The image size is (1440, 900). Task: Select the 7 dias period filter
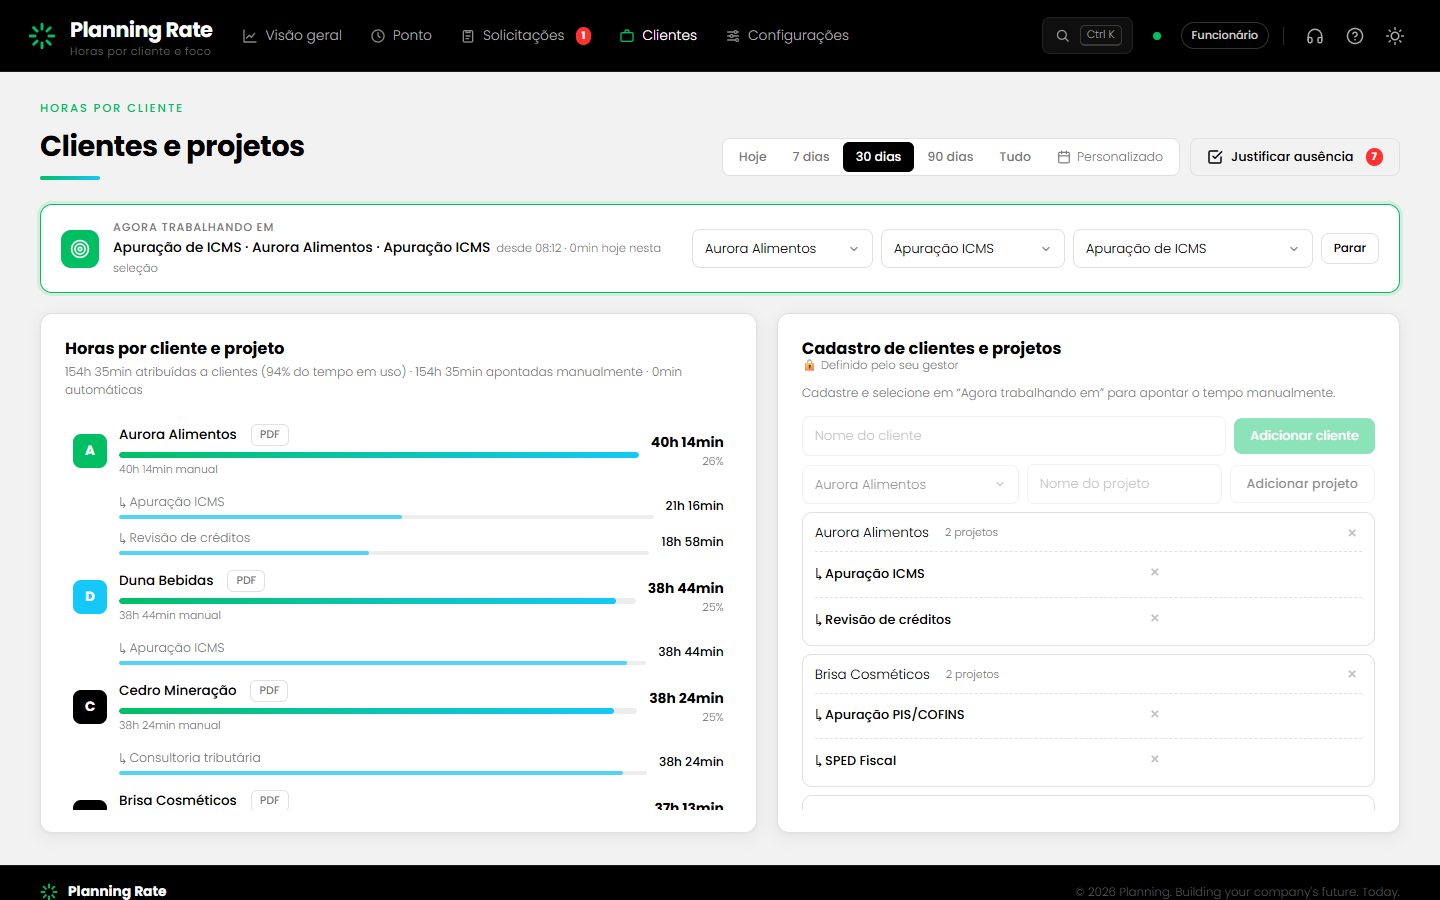coord(811,157)
